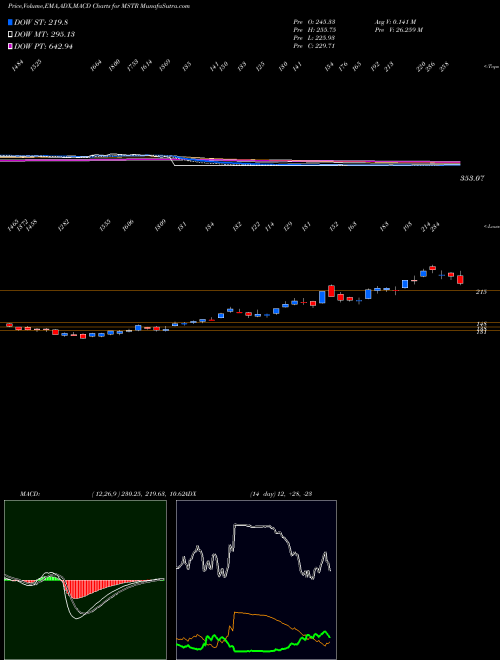Click the Pre V: 26.259 M value
This screenshot has height=660, width=500.
399,30
